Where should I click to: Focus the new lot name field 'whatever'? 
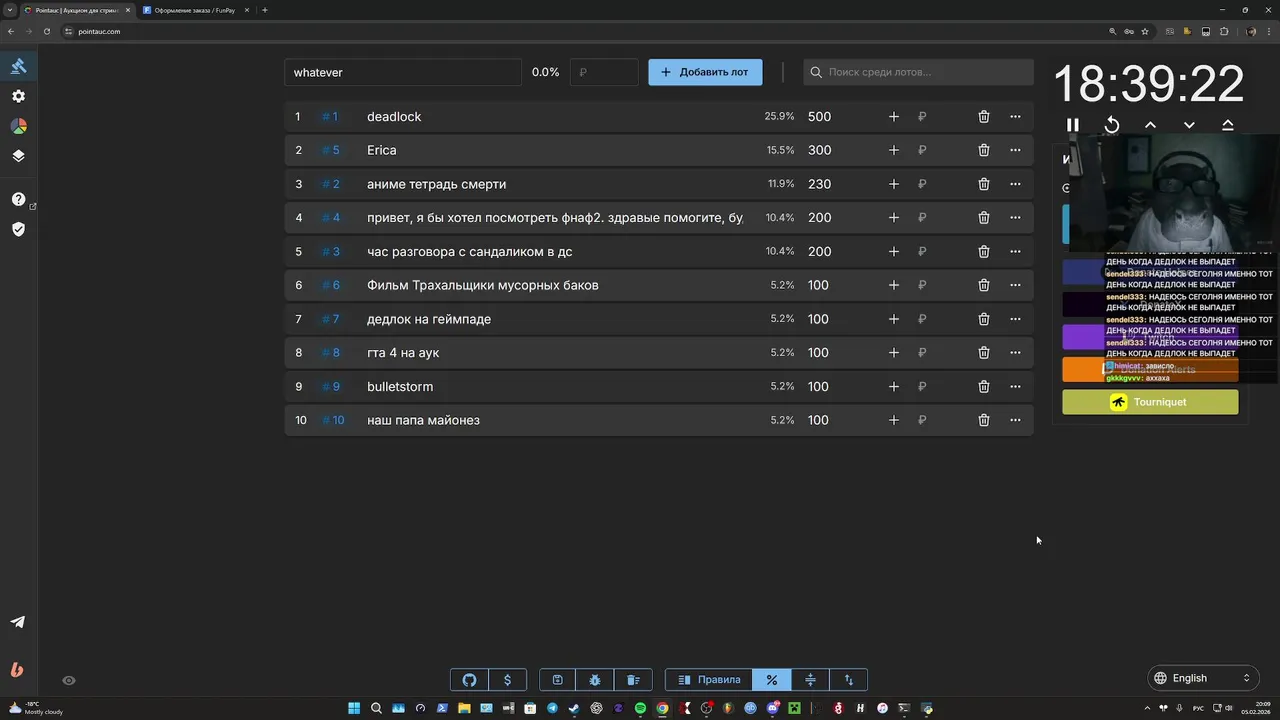coord(403,72)
